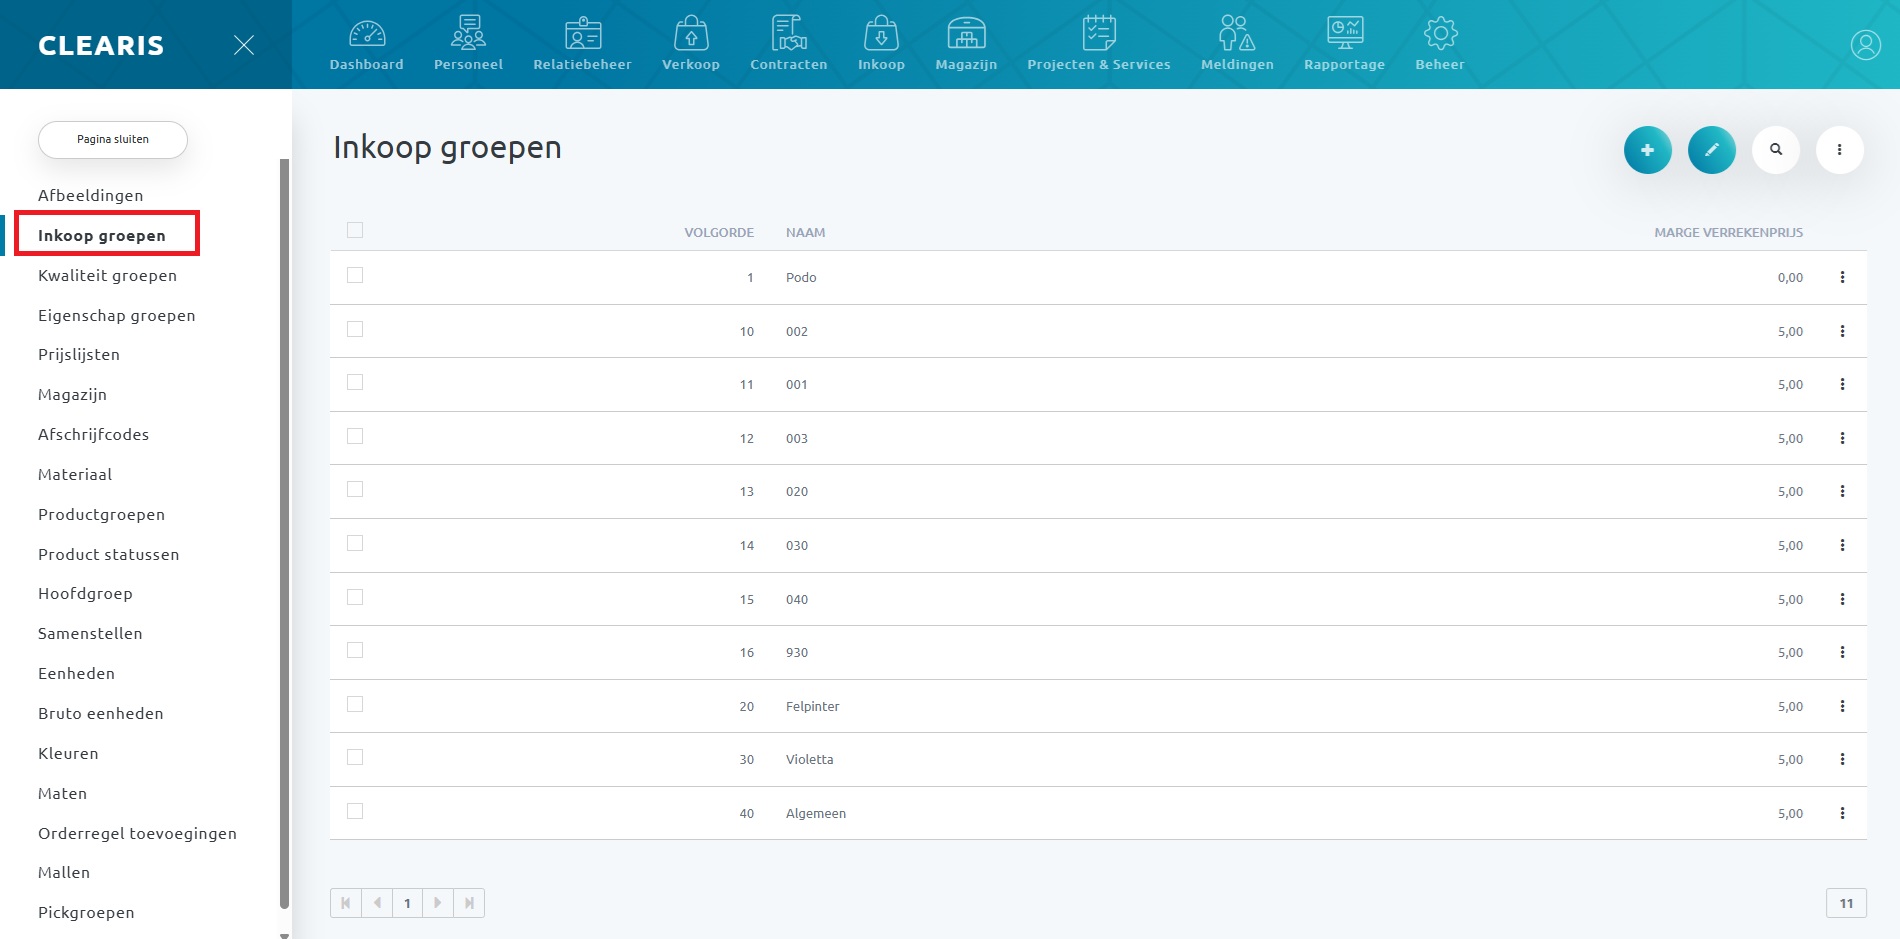The image size is (1900, 939).
Task: Go to Relatiebeheer in top navigation
Action: coord(582,44)
